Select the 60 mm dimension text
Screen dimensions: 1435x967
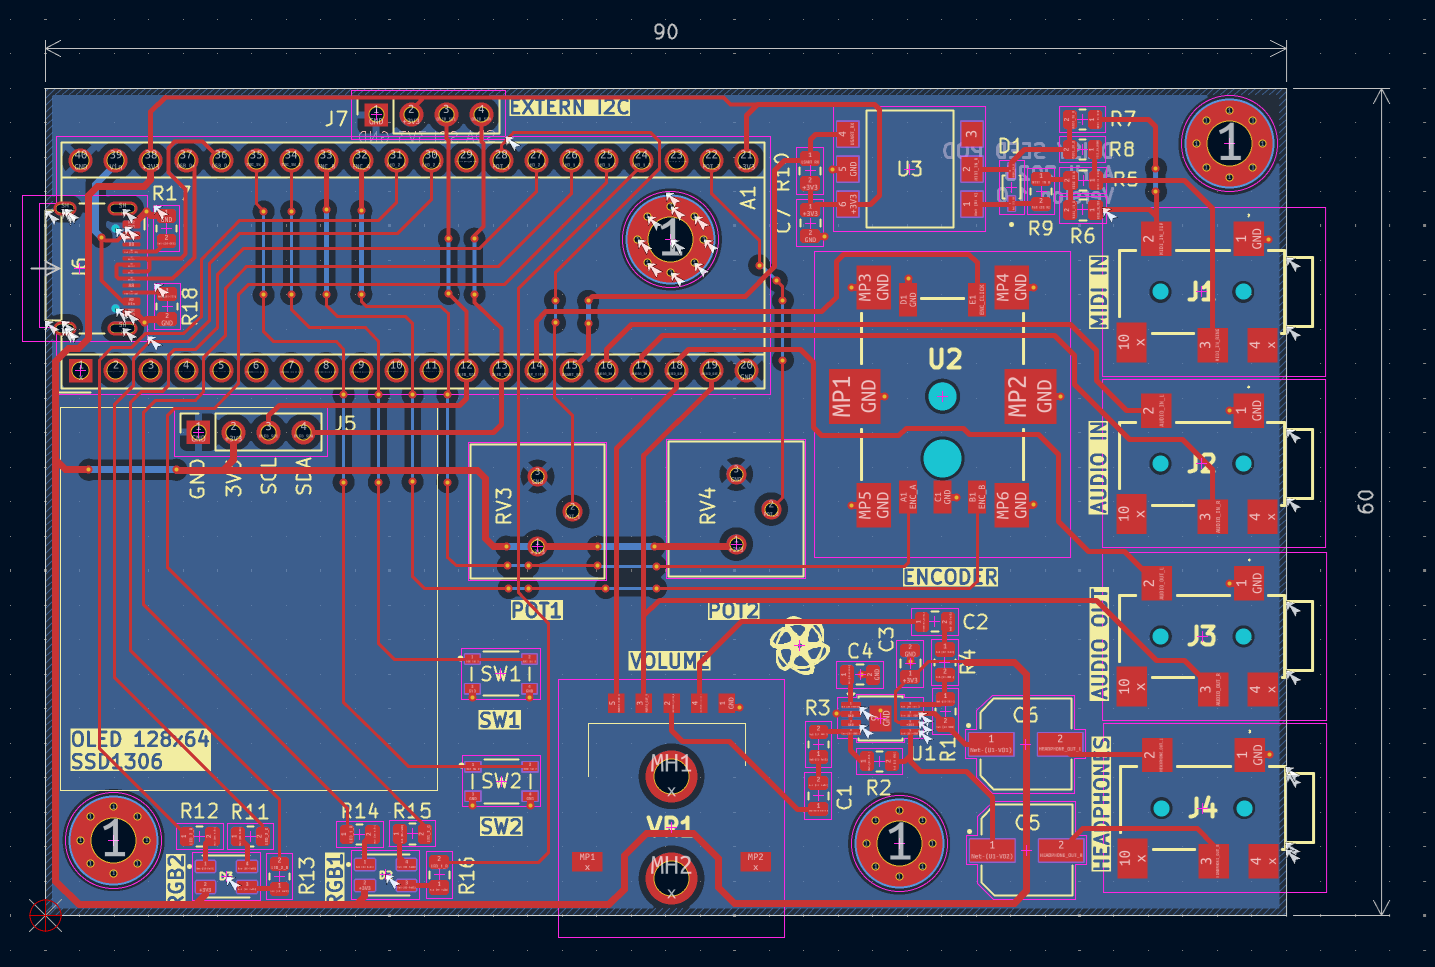(x=1366, y=502)
